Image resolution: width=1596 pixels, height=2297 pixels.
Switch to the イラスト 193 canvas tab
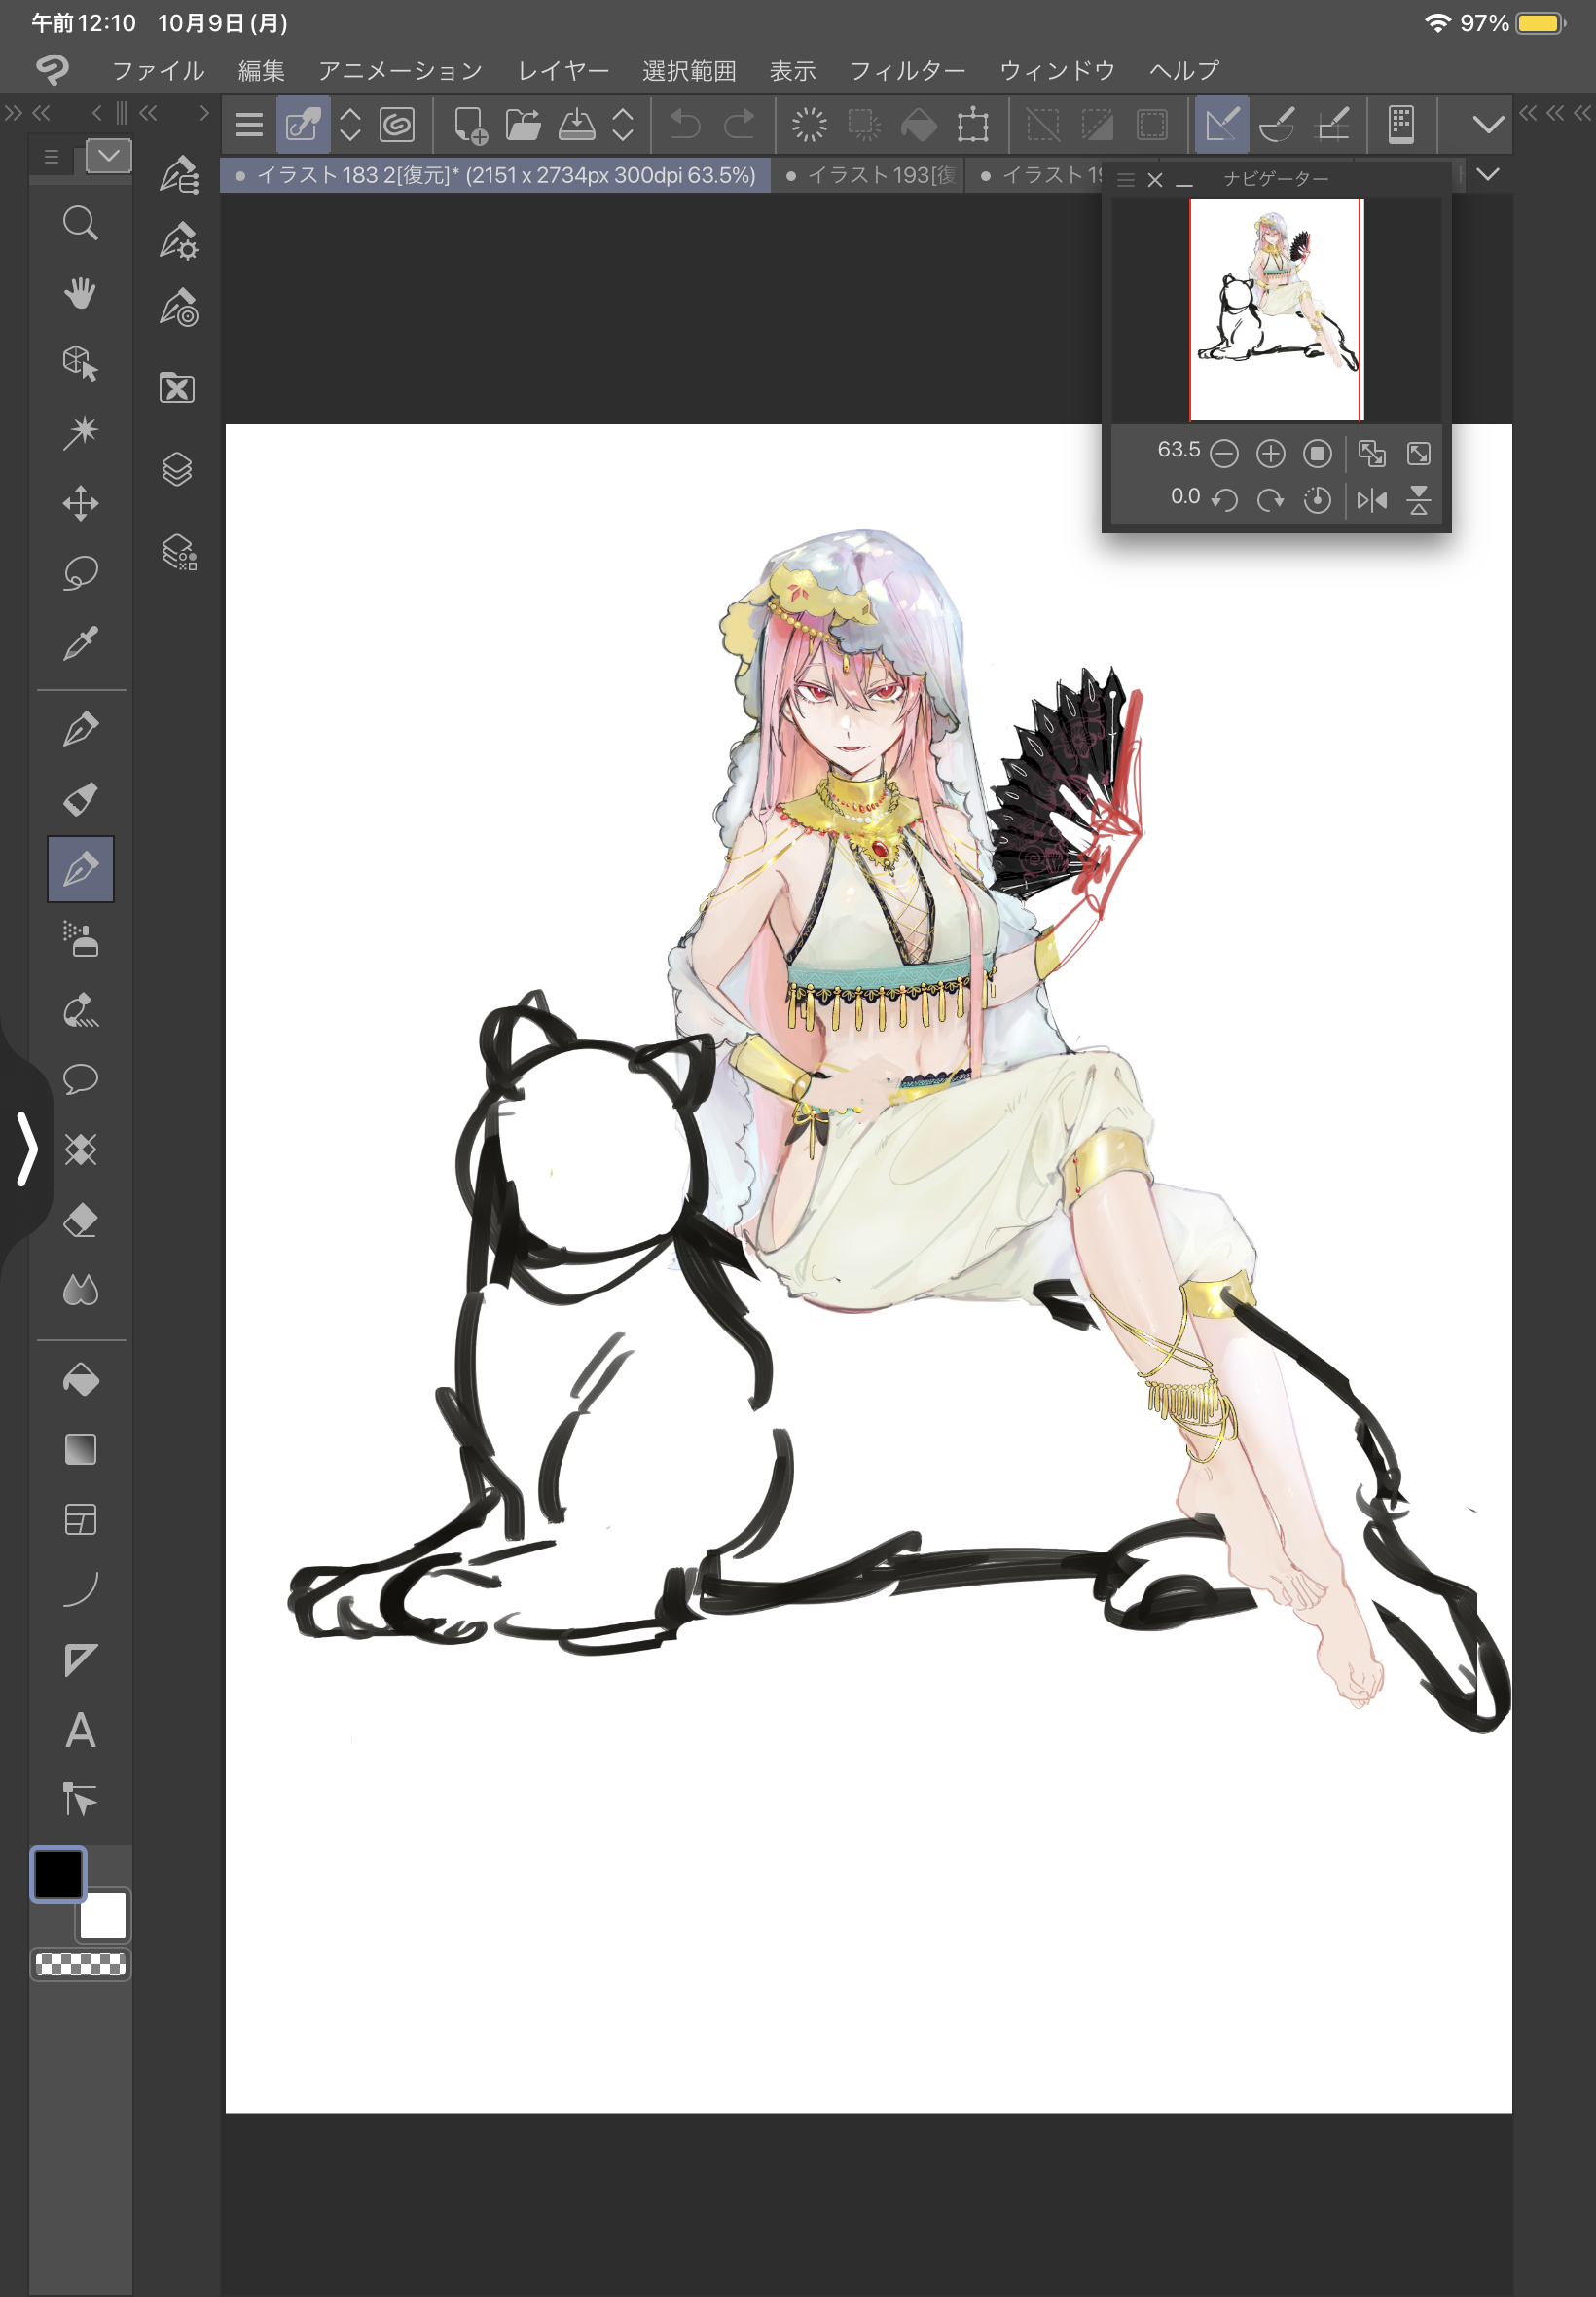click(x=868, y=175)
